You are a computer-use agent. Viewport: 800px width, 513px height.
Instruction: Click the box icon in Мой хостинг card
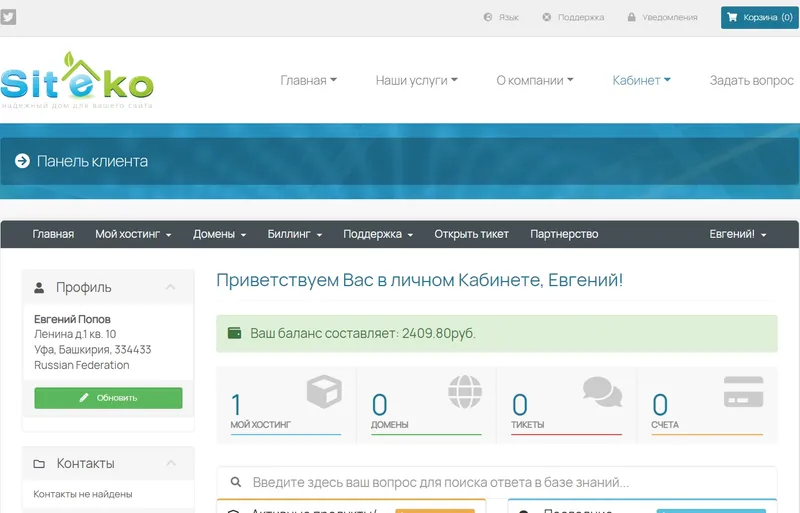[324, 392]
